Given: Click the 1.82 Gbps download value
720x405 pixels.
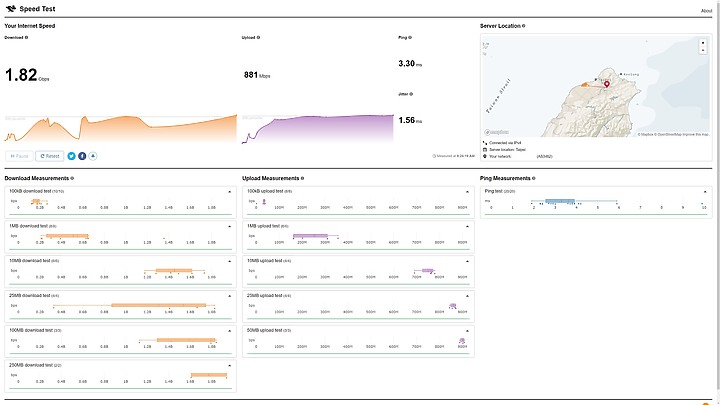Looking at the screenshot, I should tap(27, 75).
